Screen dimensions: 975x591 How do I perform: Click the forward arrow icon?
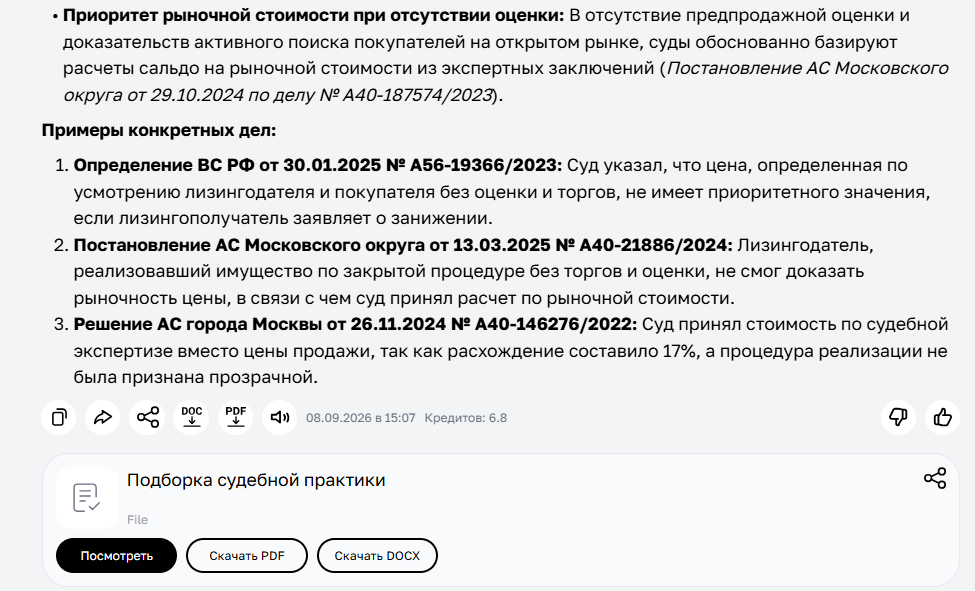point(103,417)
